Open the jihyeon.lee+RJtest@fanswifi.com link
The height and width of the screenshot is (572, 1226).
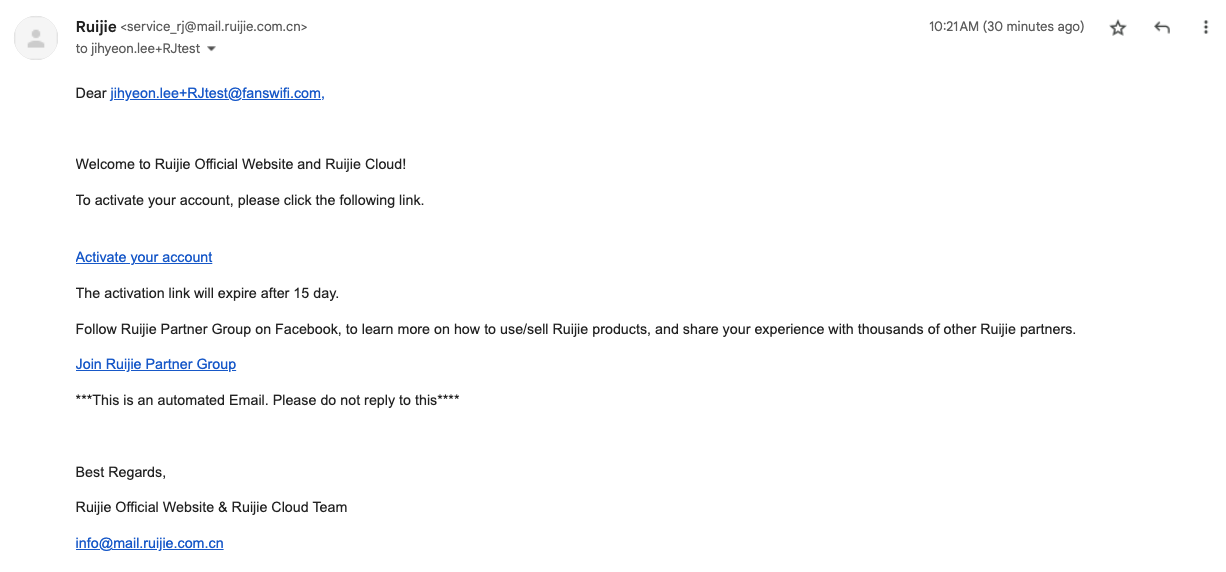click(217, 93)
